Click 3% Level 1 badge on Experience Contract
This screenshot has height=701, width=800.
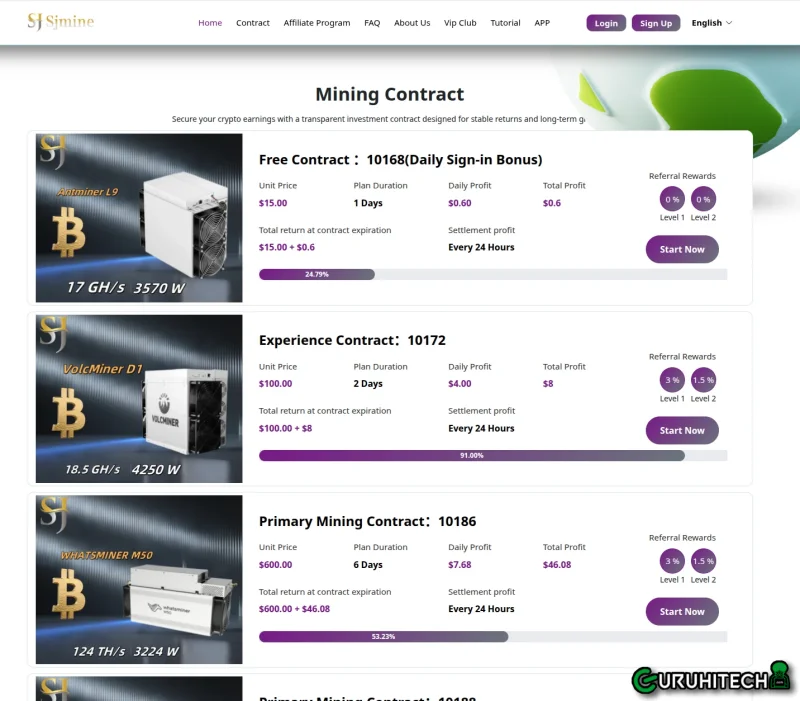tap(672, 380)
